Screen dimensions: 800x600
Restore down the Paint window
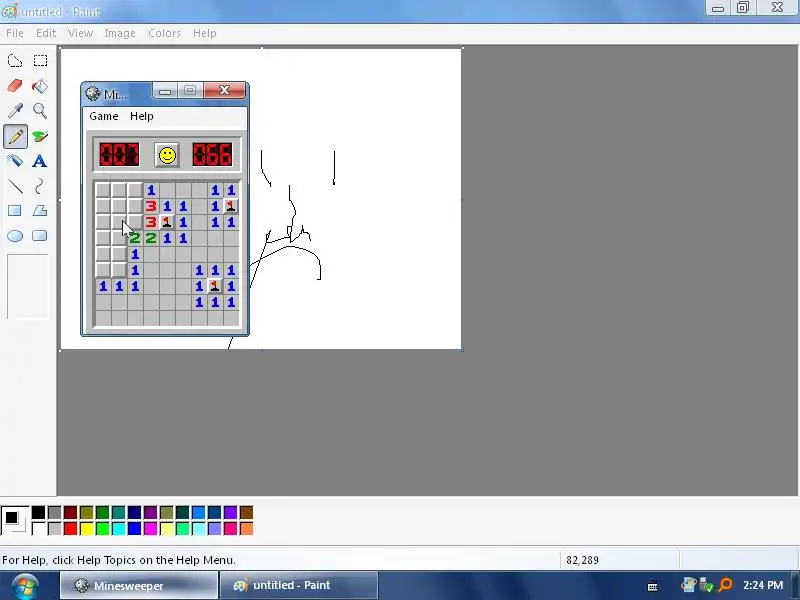[742, 8]
